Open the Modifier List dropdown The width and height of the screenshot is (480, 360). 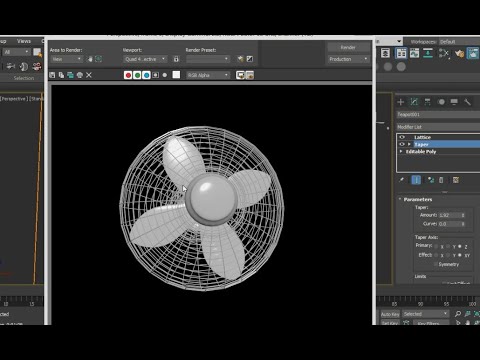coord(438,127)
